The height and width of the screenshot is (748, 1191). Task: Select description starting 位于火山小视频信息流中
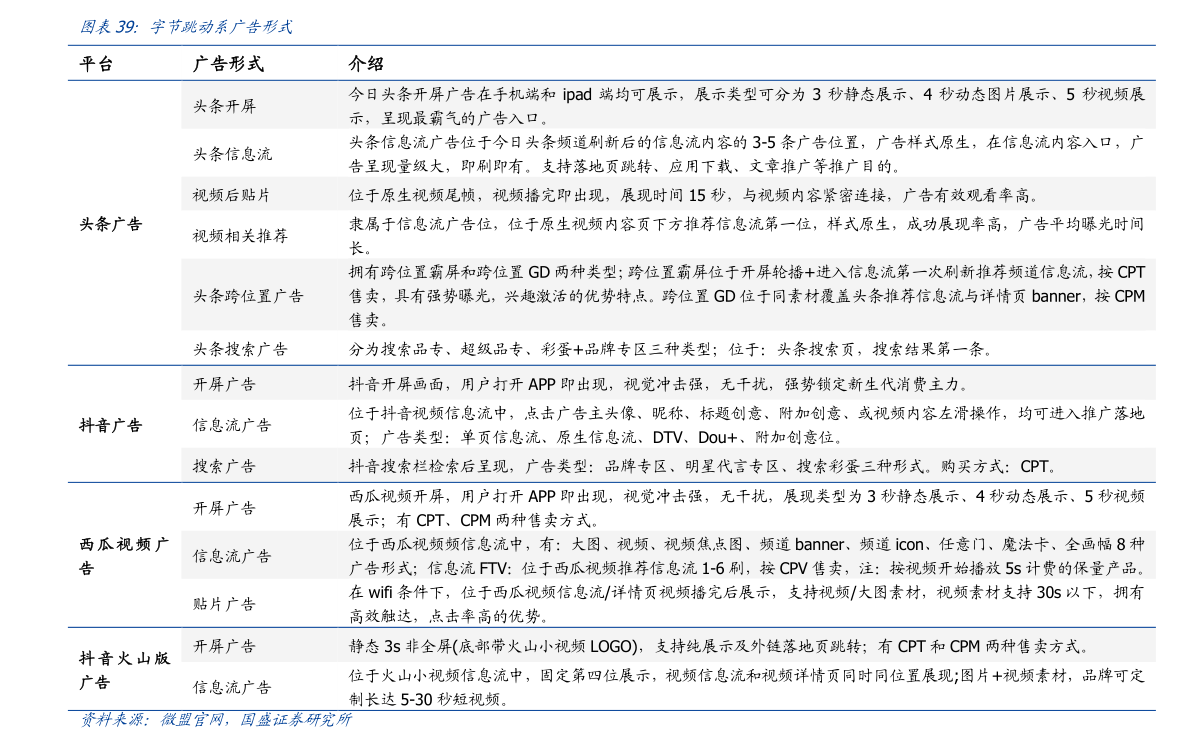(x=747, y=687)
